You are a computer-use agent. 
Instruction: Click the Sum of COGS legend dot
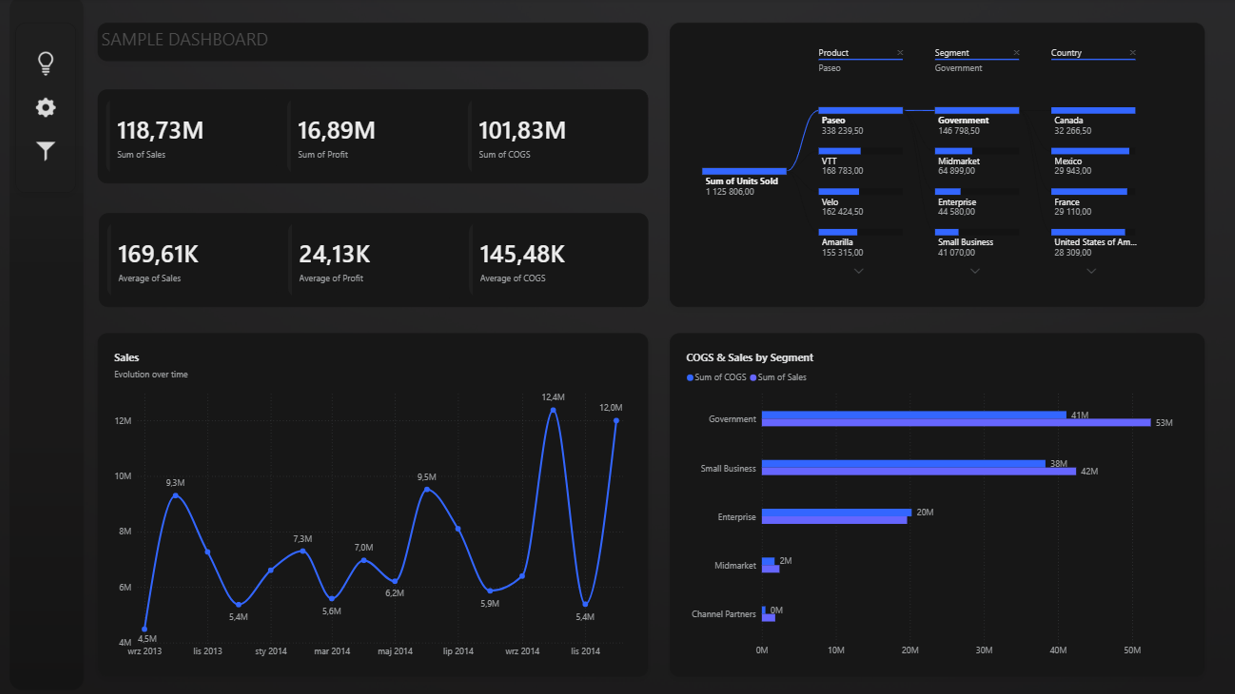click(x=690, y=378)
